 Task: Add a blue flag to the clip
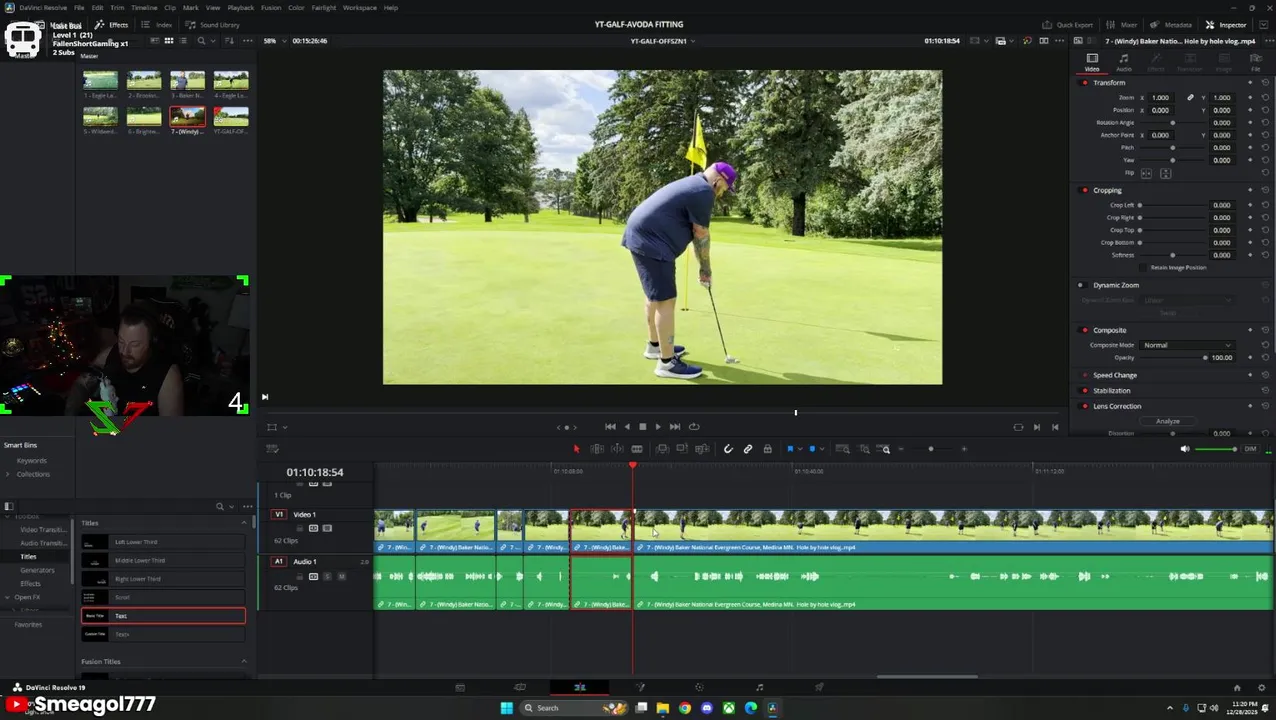pyautogui.click(x=790, y=449)
